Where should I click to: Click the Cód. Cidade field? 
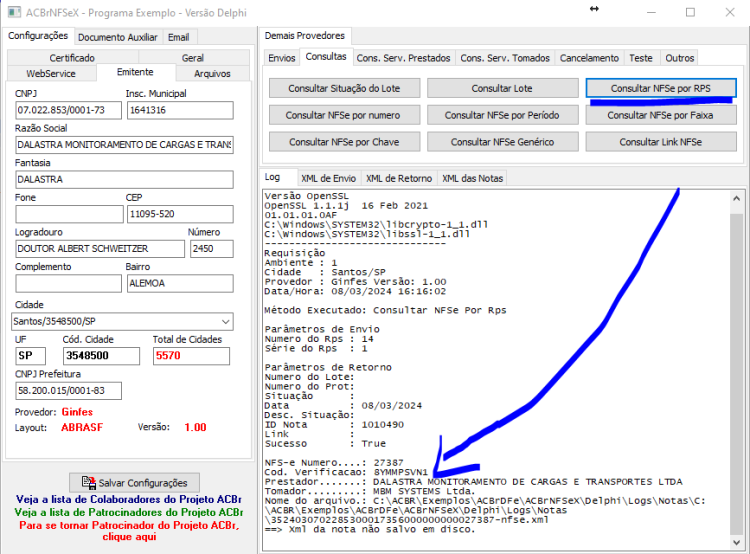pyautogui.click(x=101, y=356)
